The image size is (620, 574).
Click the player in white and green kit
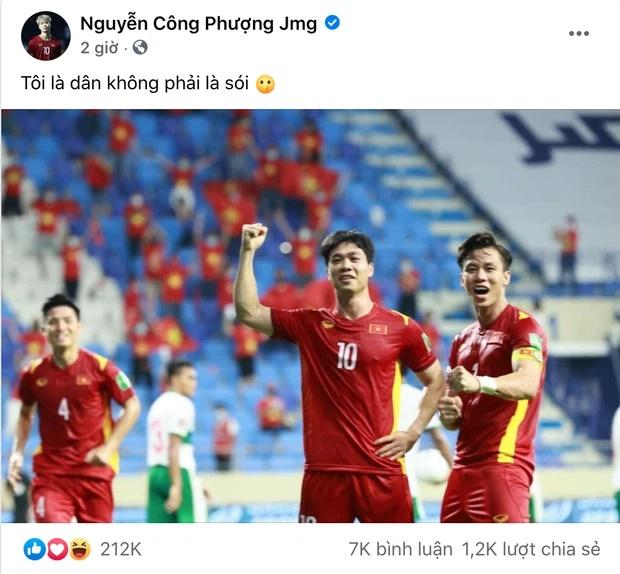pos(174,441)
